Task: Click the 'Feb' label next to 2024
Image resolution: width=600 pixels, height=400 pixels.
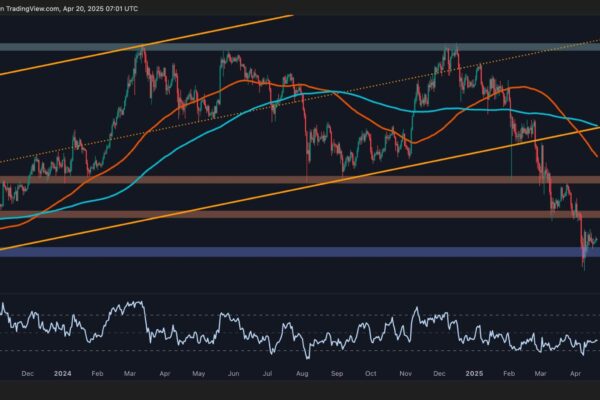Action: (97, 374)
